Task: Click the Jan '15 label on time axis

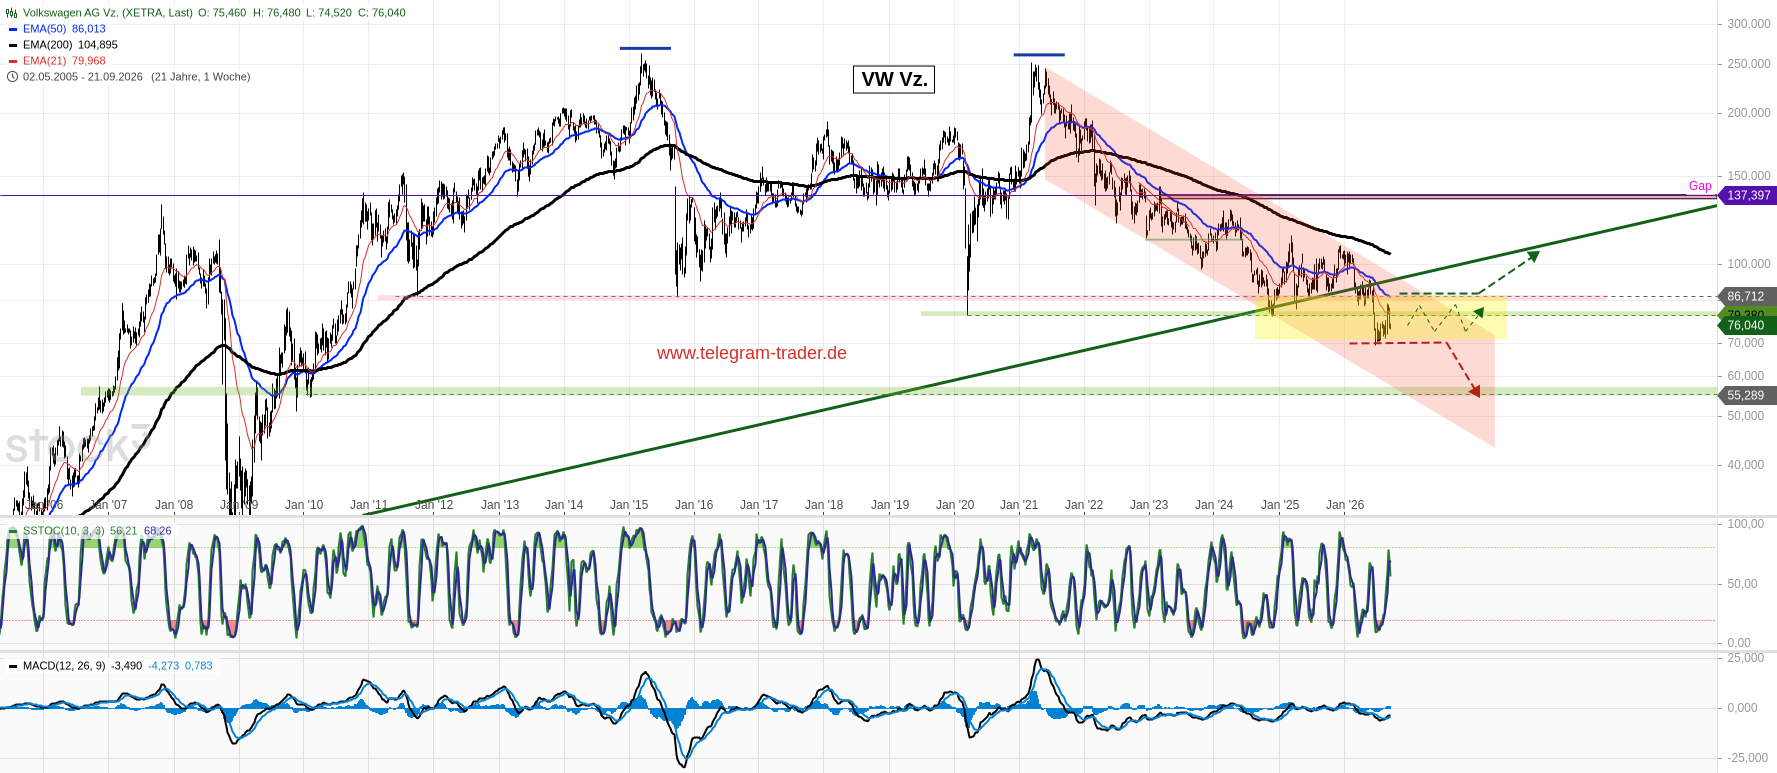Action: (629, 505)
